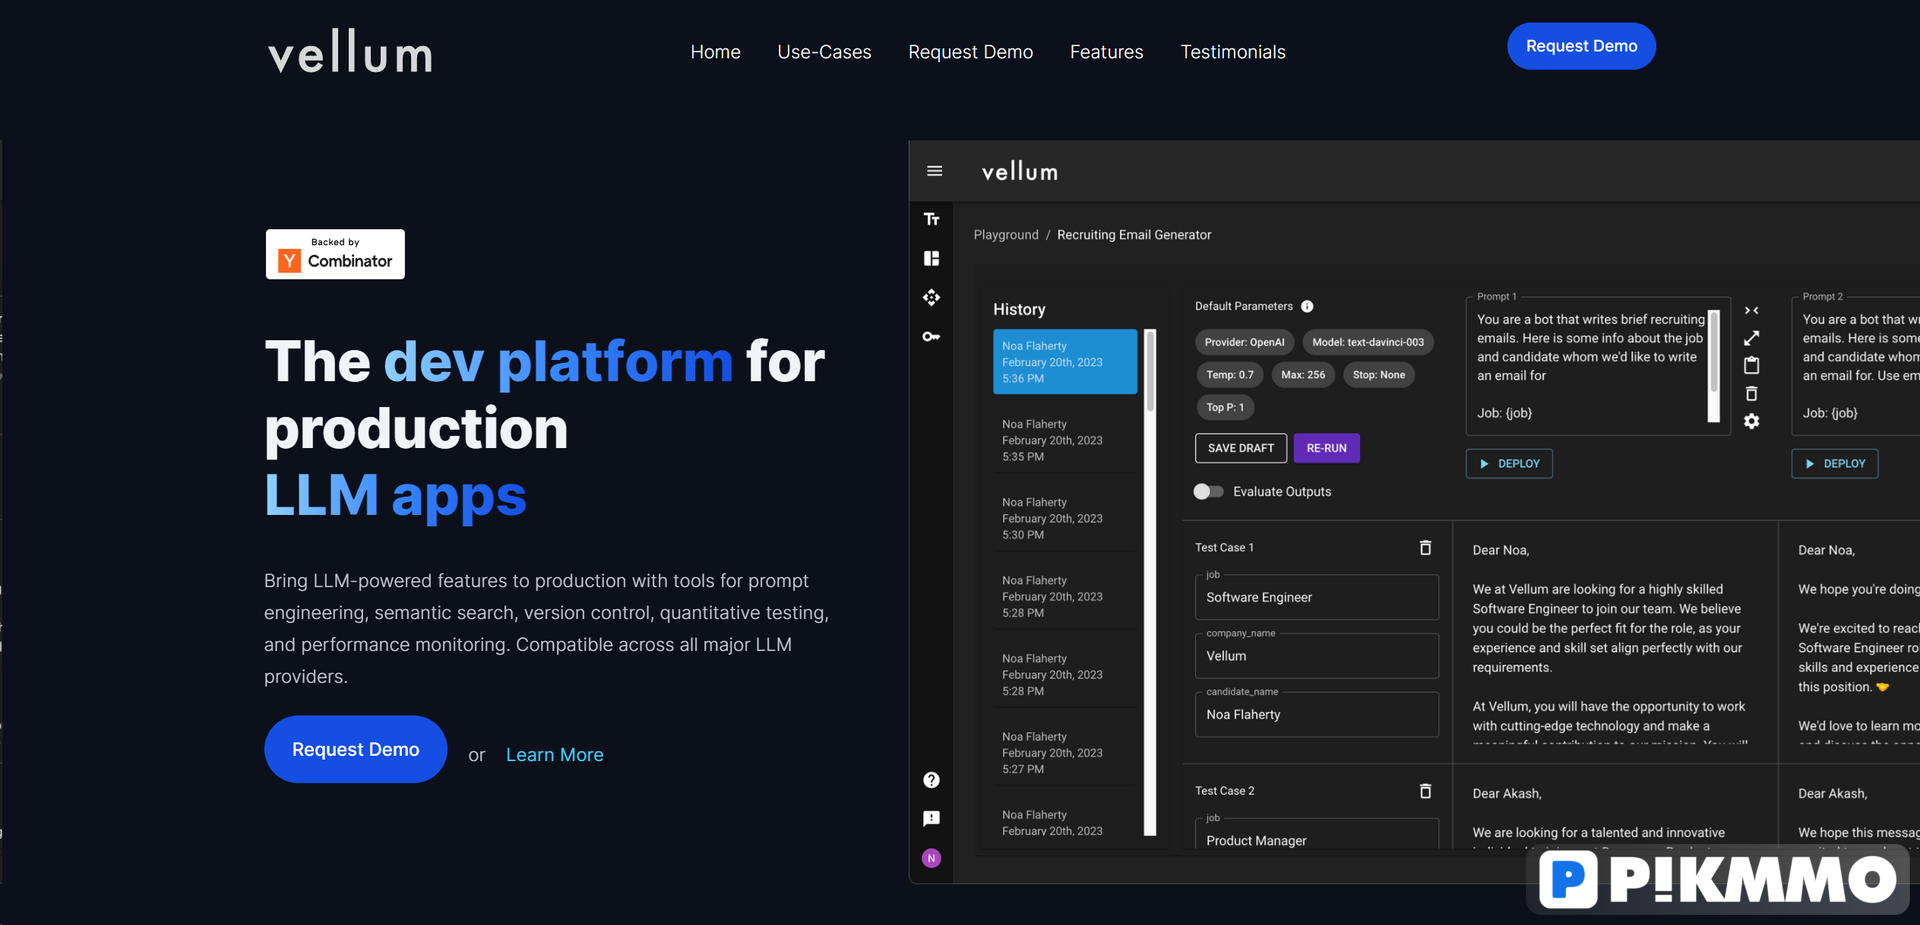This screenshot has width=1920, height=925.
Task: Follow the Learn More link
Action: [554, 755]
